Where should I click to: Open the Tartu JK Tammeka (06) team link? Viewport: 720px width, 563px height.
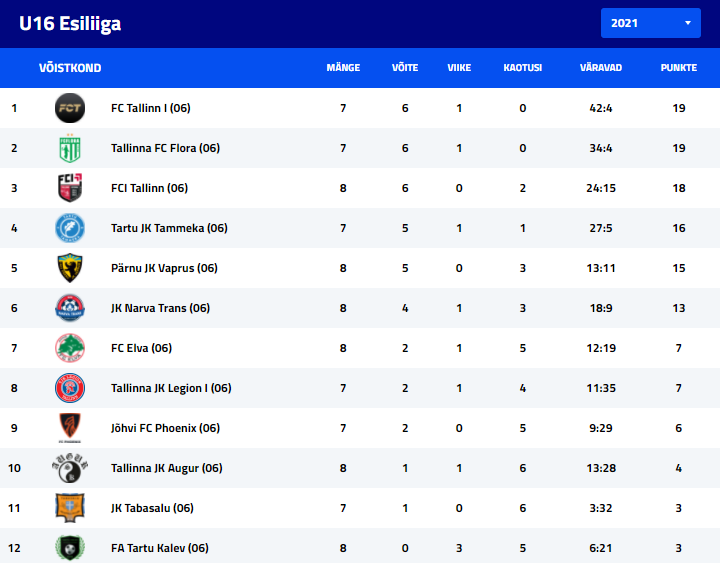[169, 228]
